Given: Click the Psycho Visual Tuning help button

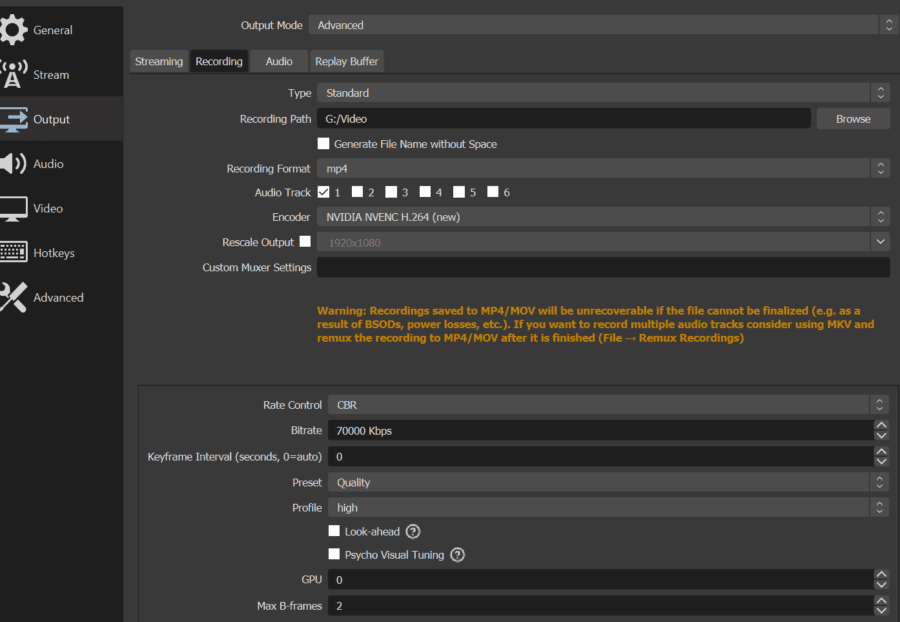Looking at the screenshot, I should tap(457, 555).
